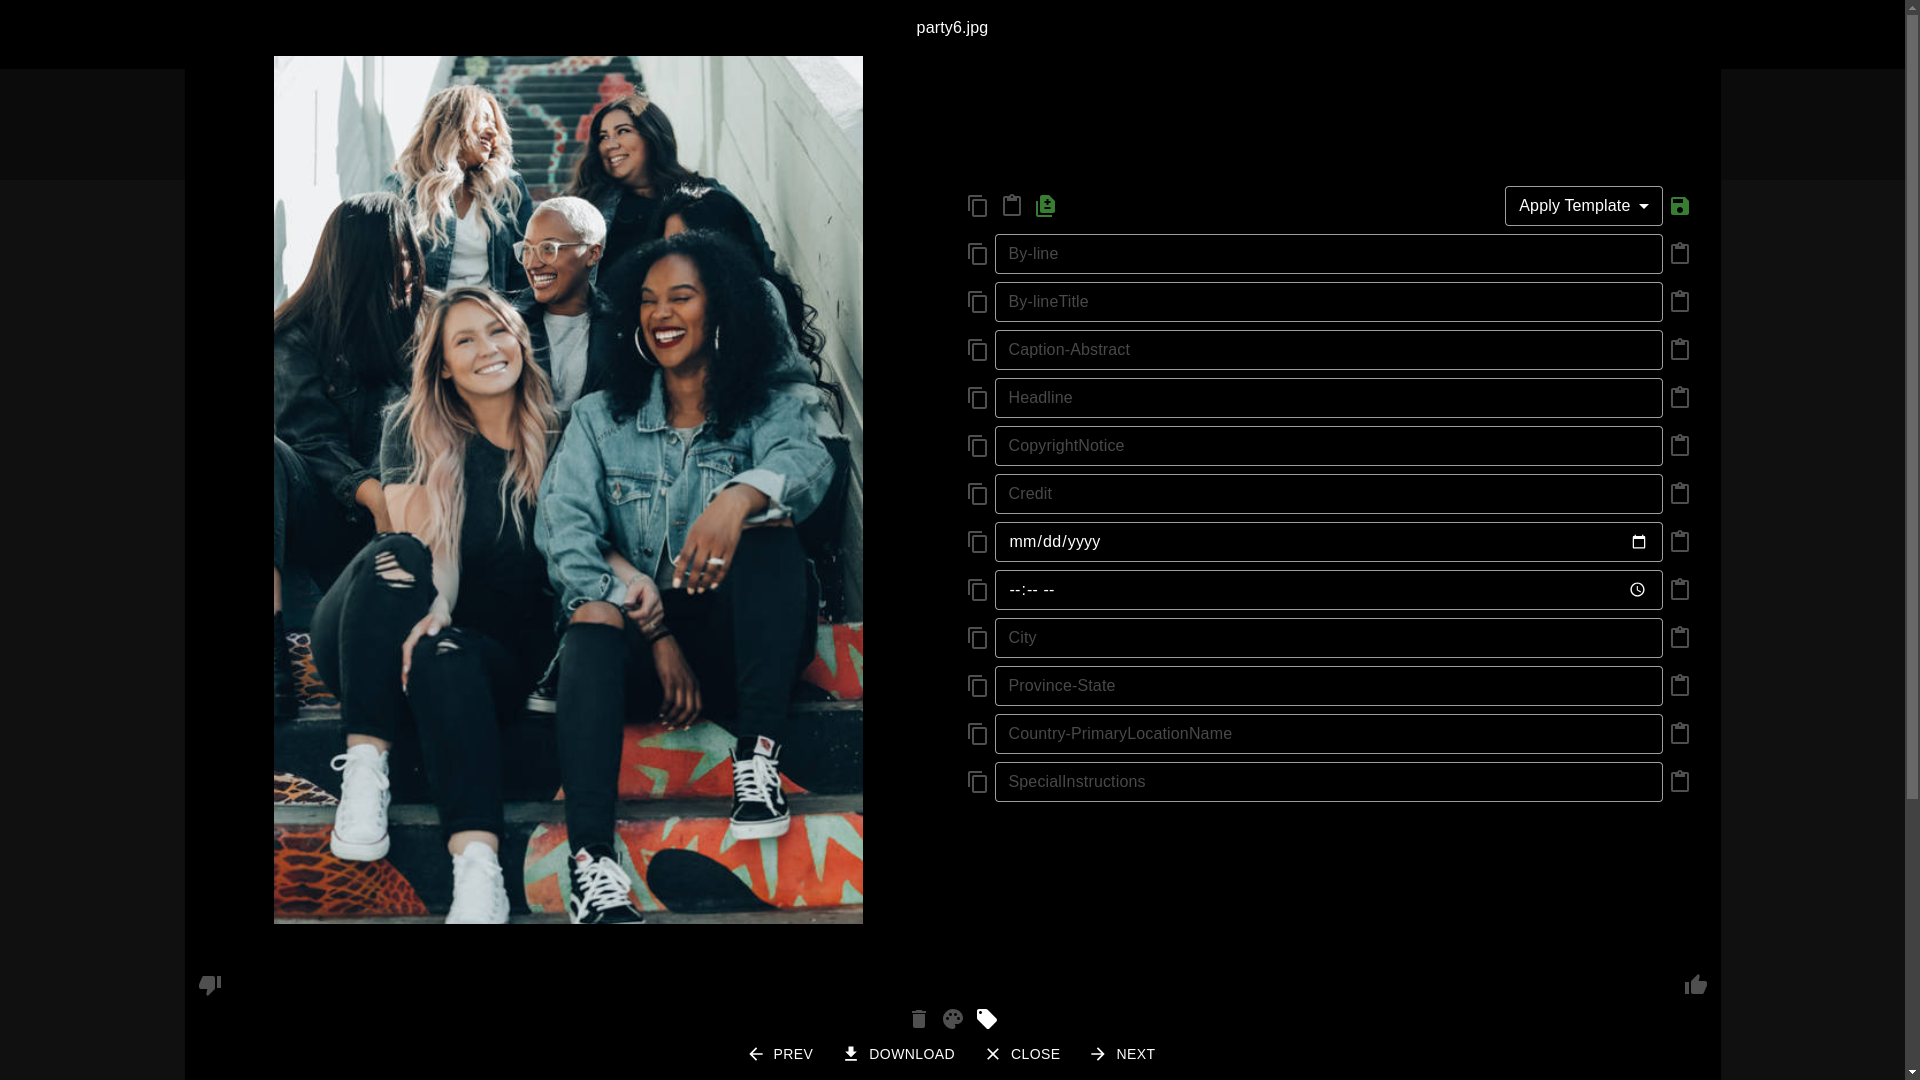Viewport: 1920px width, 1080px height.
Task: Click the white tag icon
Action: pyautogui.click(x=986, y=1019)
